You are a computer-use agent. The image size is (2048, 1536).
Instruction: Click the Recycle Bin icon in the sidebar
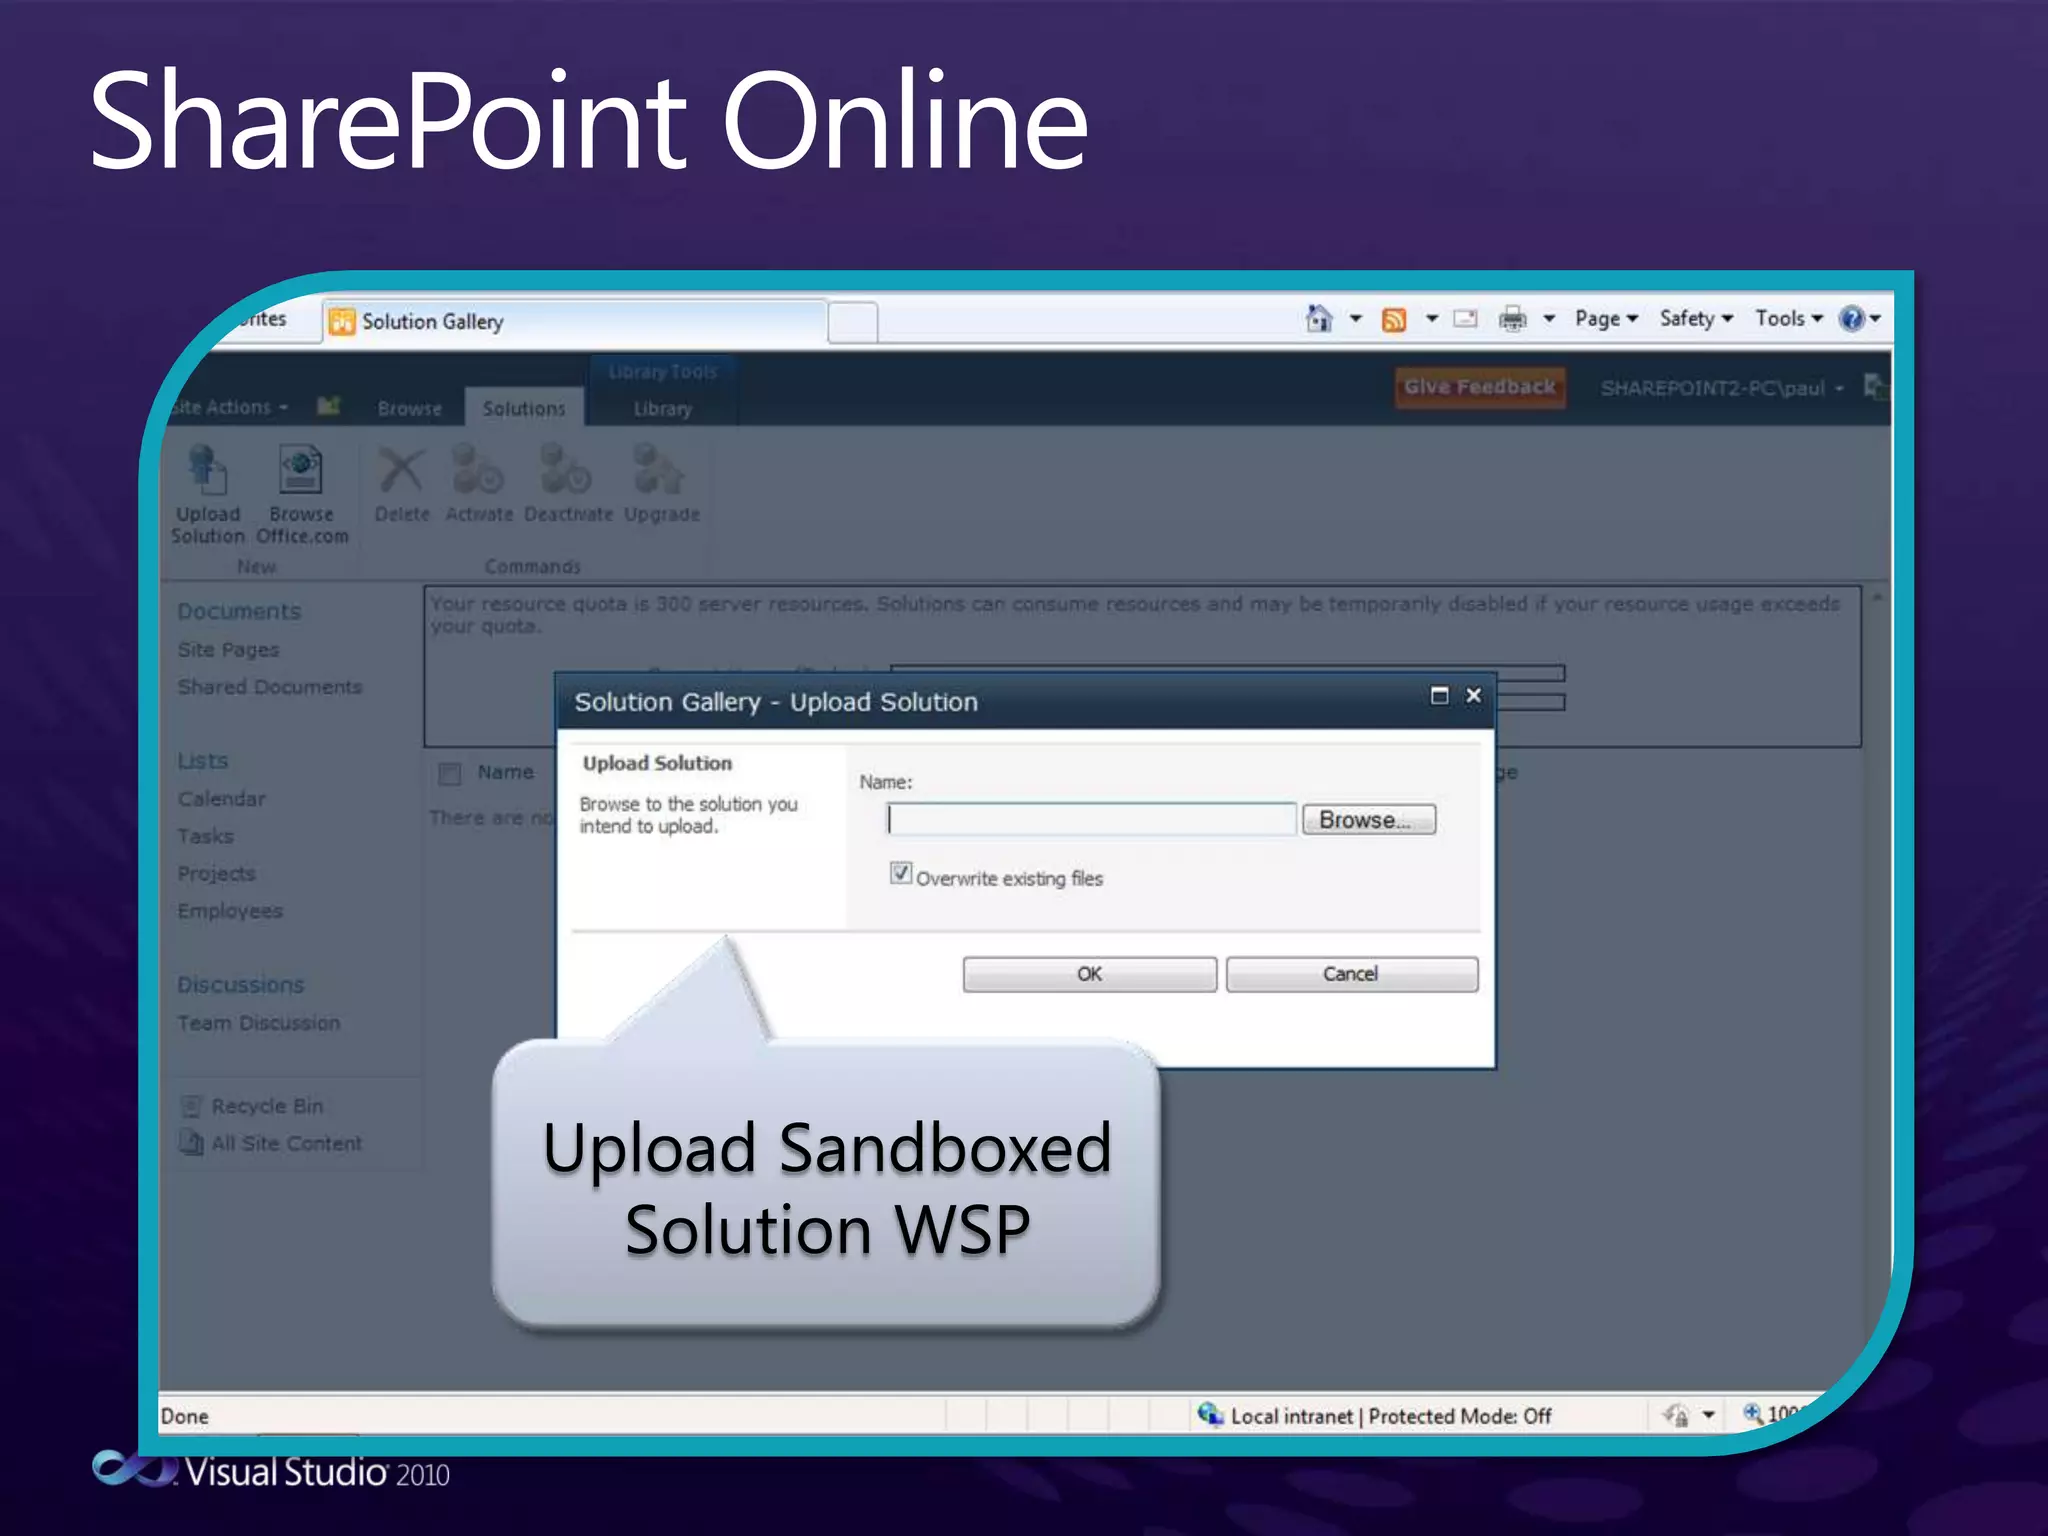tap(191, 1106)
